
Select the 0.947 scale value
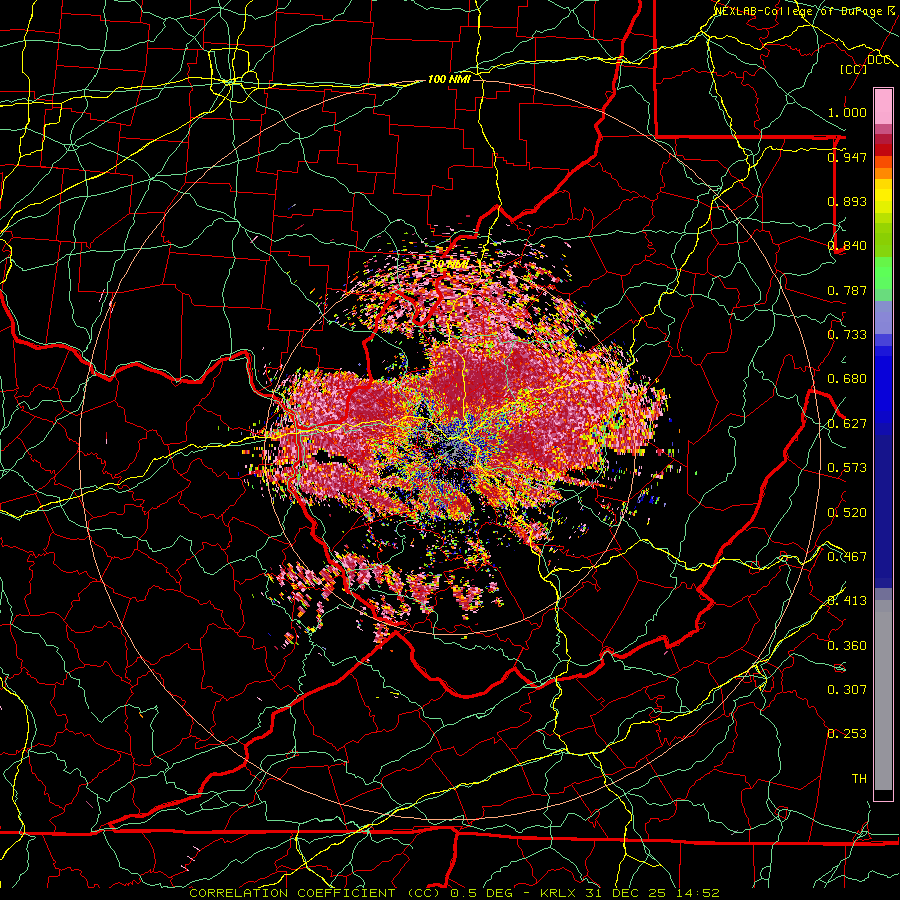coord(847,157)
